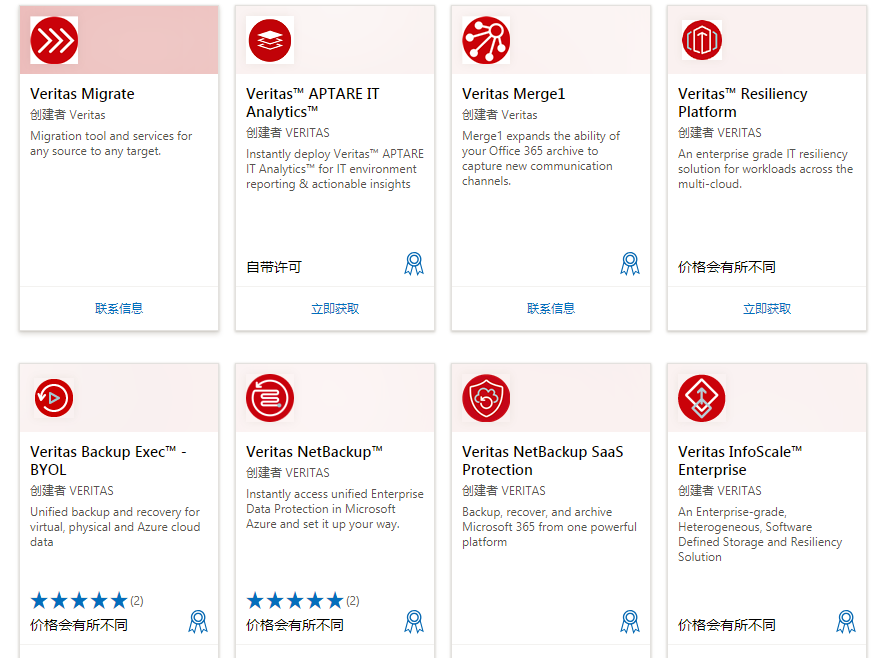This screenshot has height=659, width=882.
Task: Click 联系信息 link on Veritas Merge1 card
Action: 551,309
